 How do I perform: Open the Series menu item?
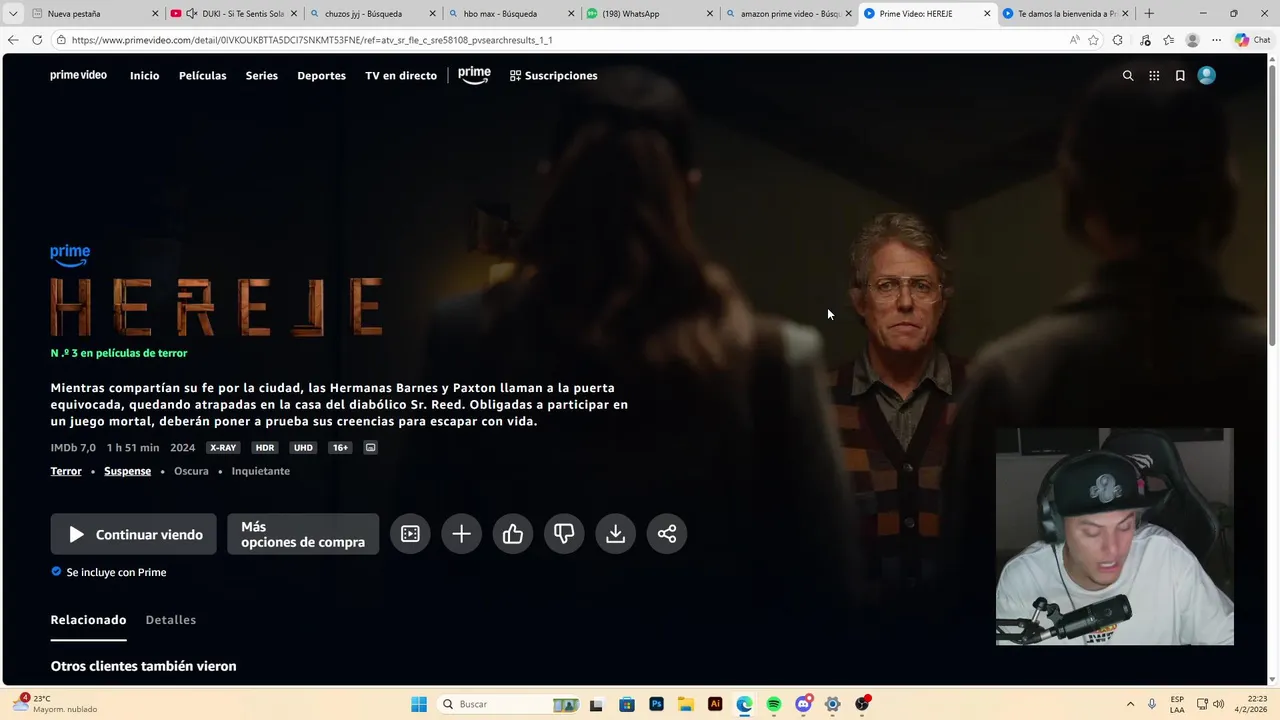[x=261, y=76]
